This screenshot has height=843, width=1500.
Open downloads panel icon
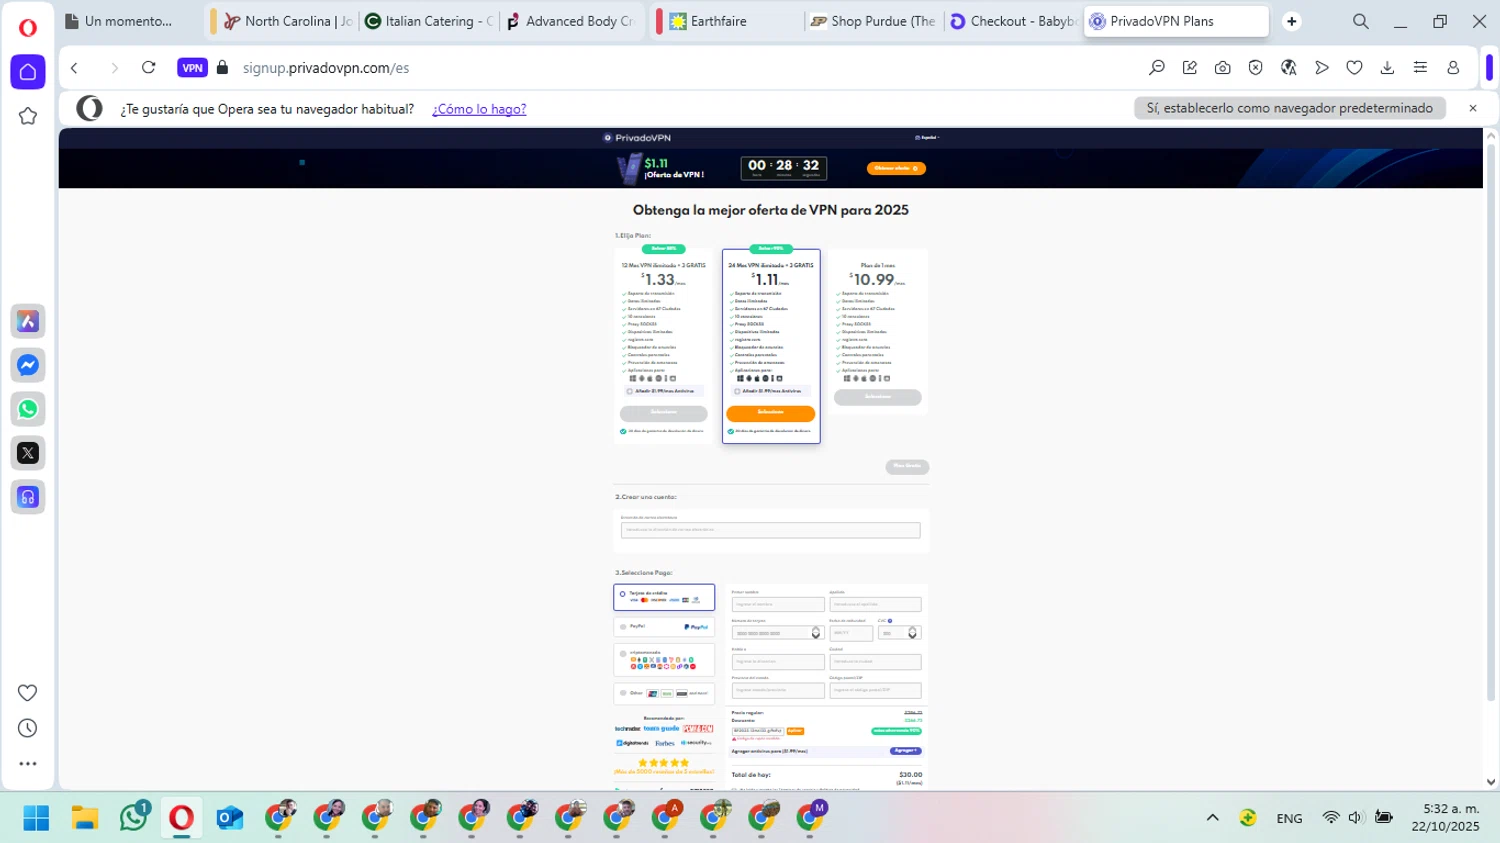point(1387,68)
